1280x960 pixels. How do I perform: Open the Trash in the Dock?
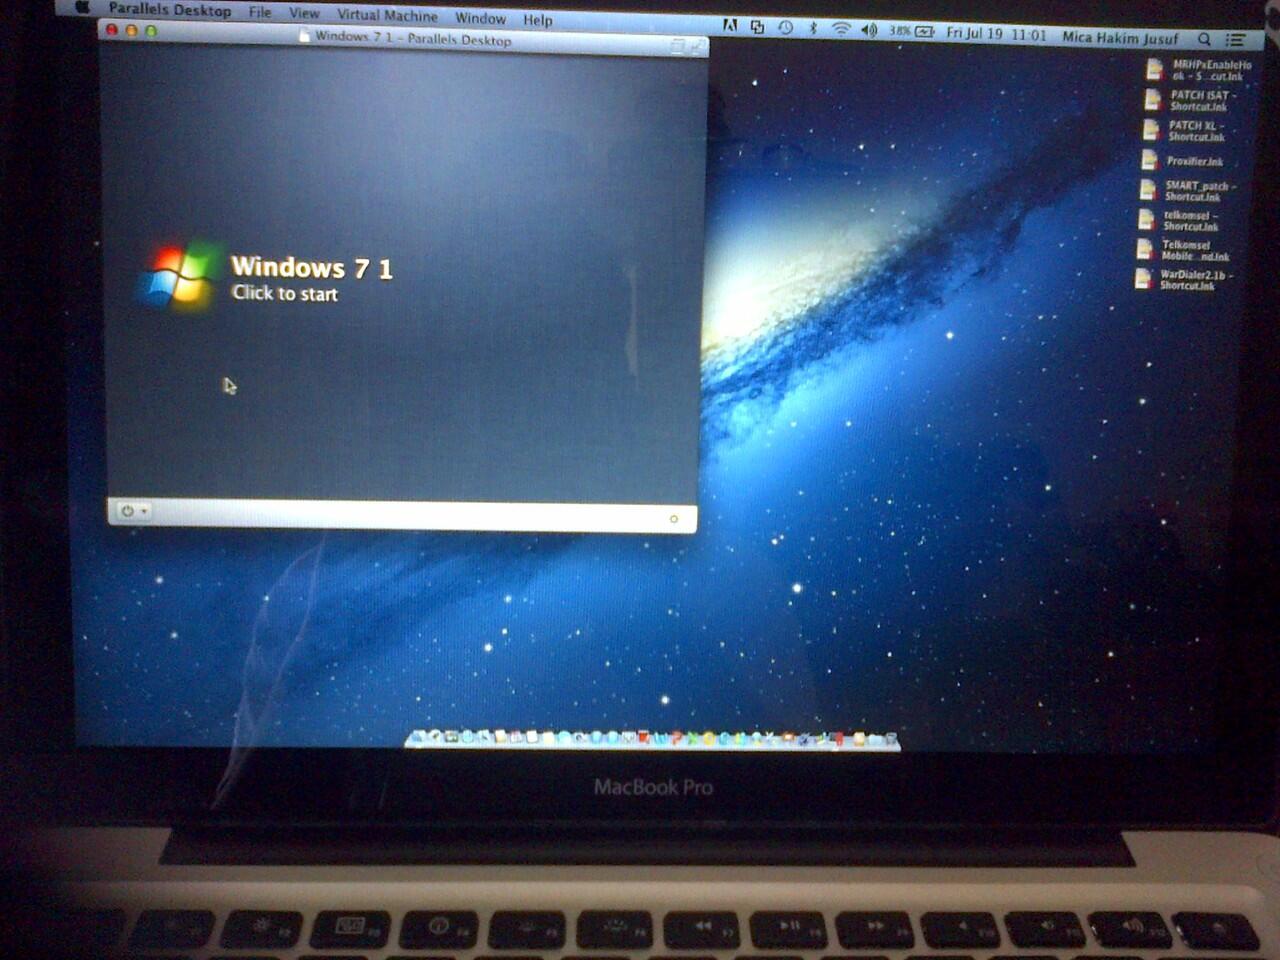889,740
